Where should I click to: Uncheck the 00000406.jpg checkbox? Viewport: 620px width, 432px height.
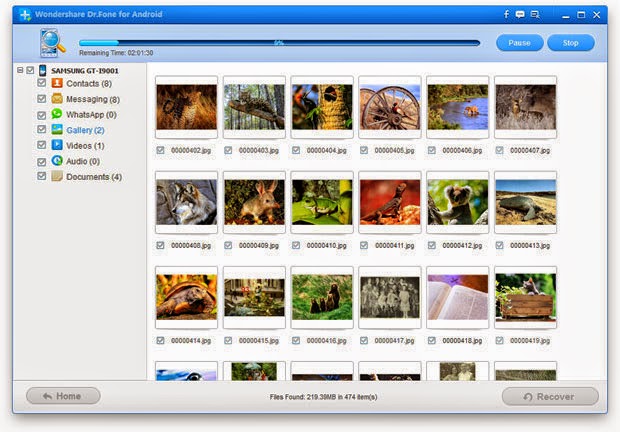click(x=432, y=150)
